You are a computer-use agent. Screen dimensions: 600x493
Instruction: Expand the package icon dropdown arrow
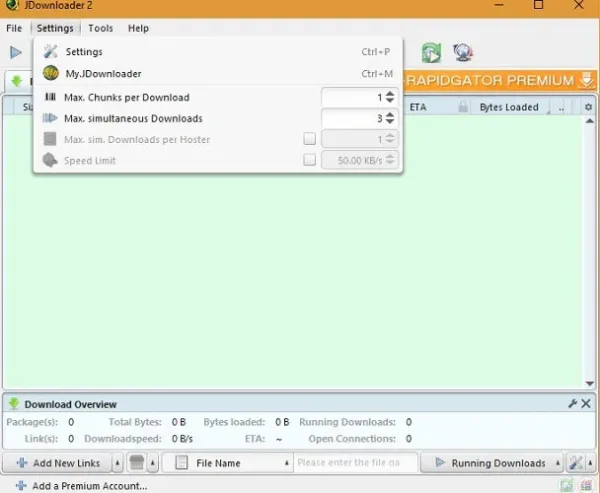coord(152,463)
